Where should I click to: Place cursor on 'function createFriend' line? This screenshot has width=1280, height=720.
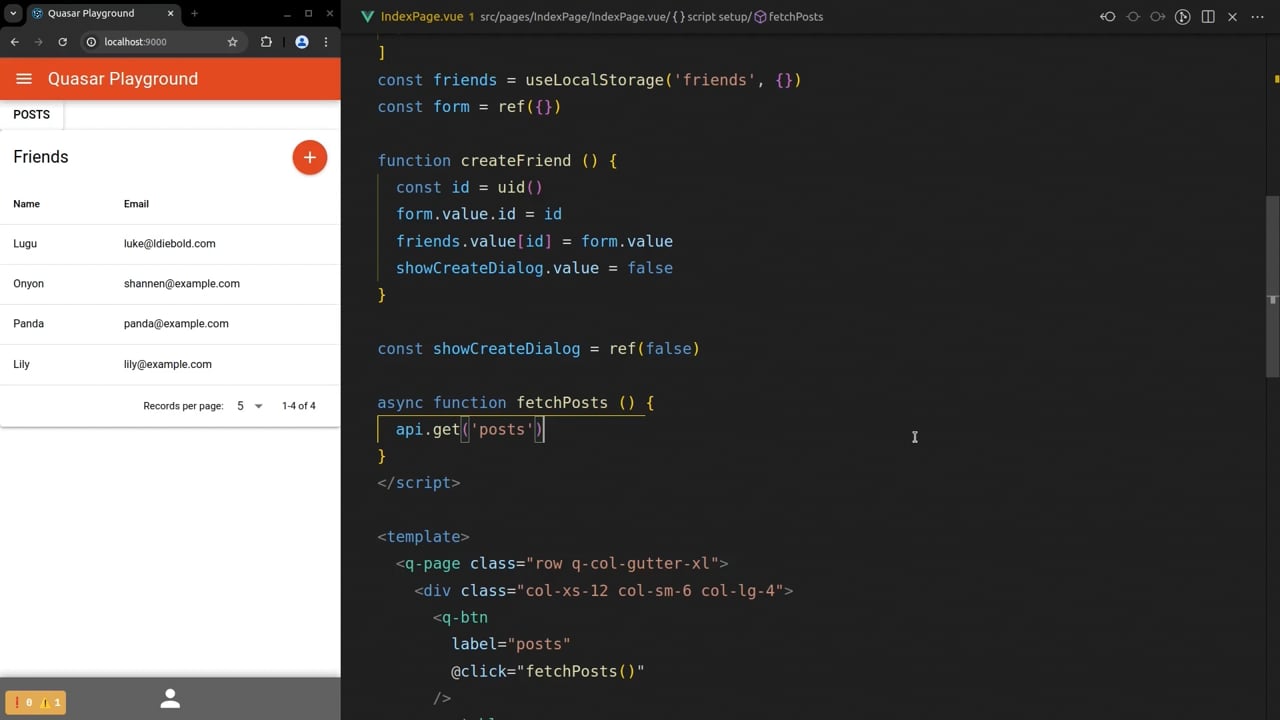click(x=497, y=160)
